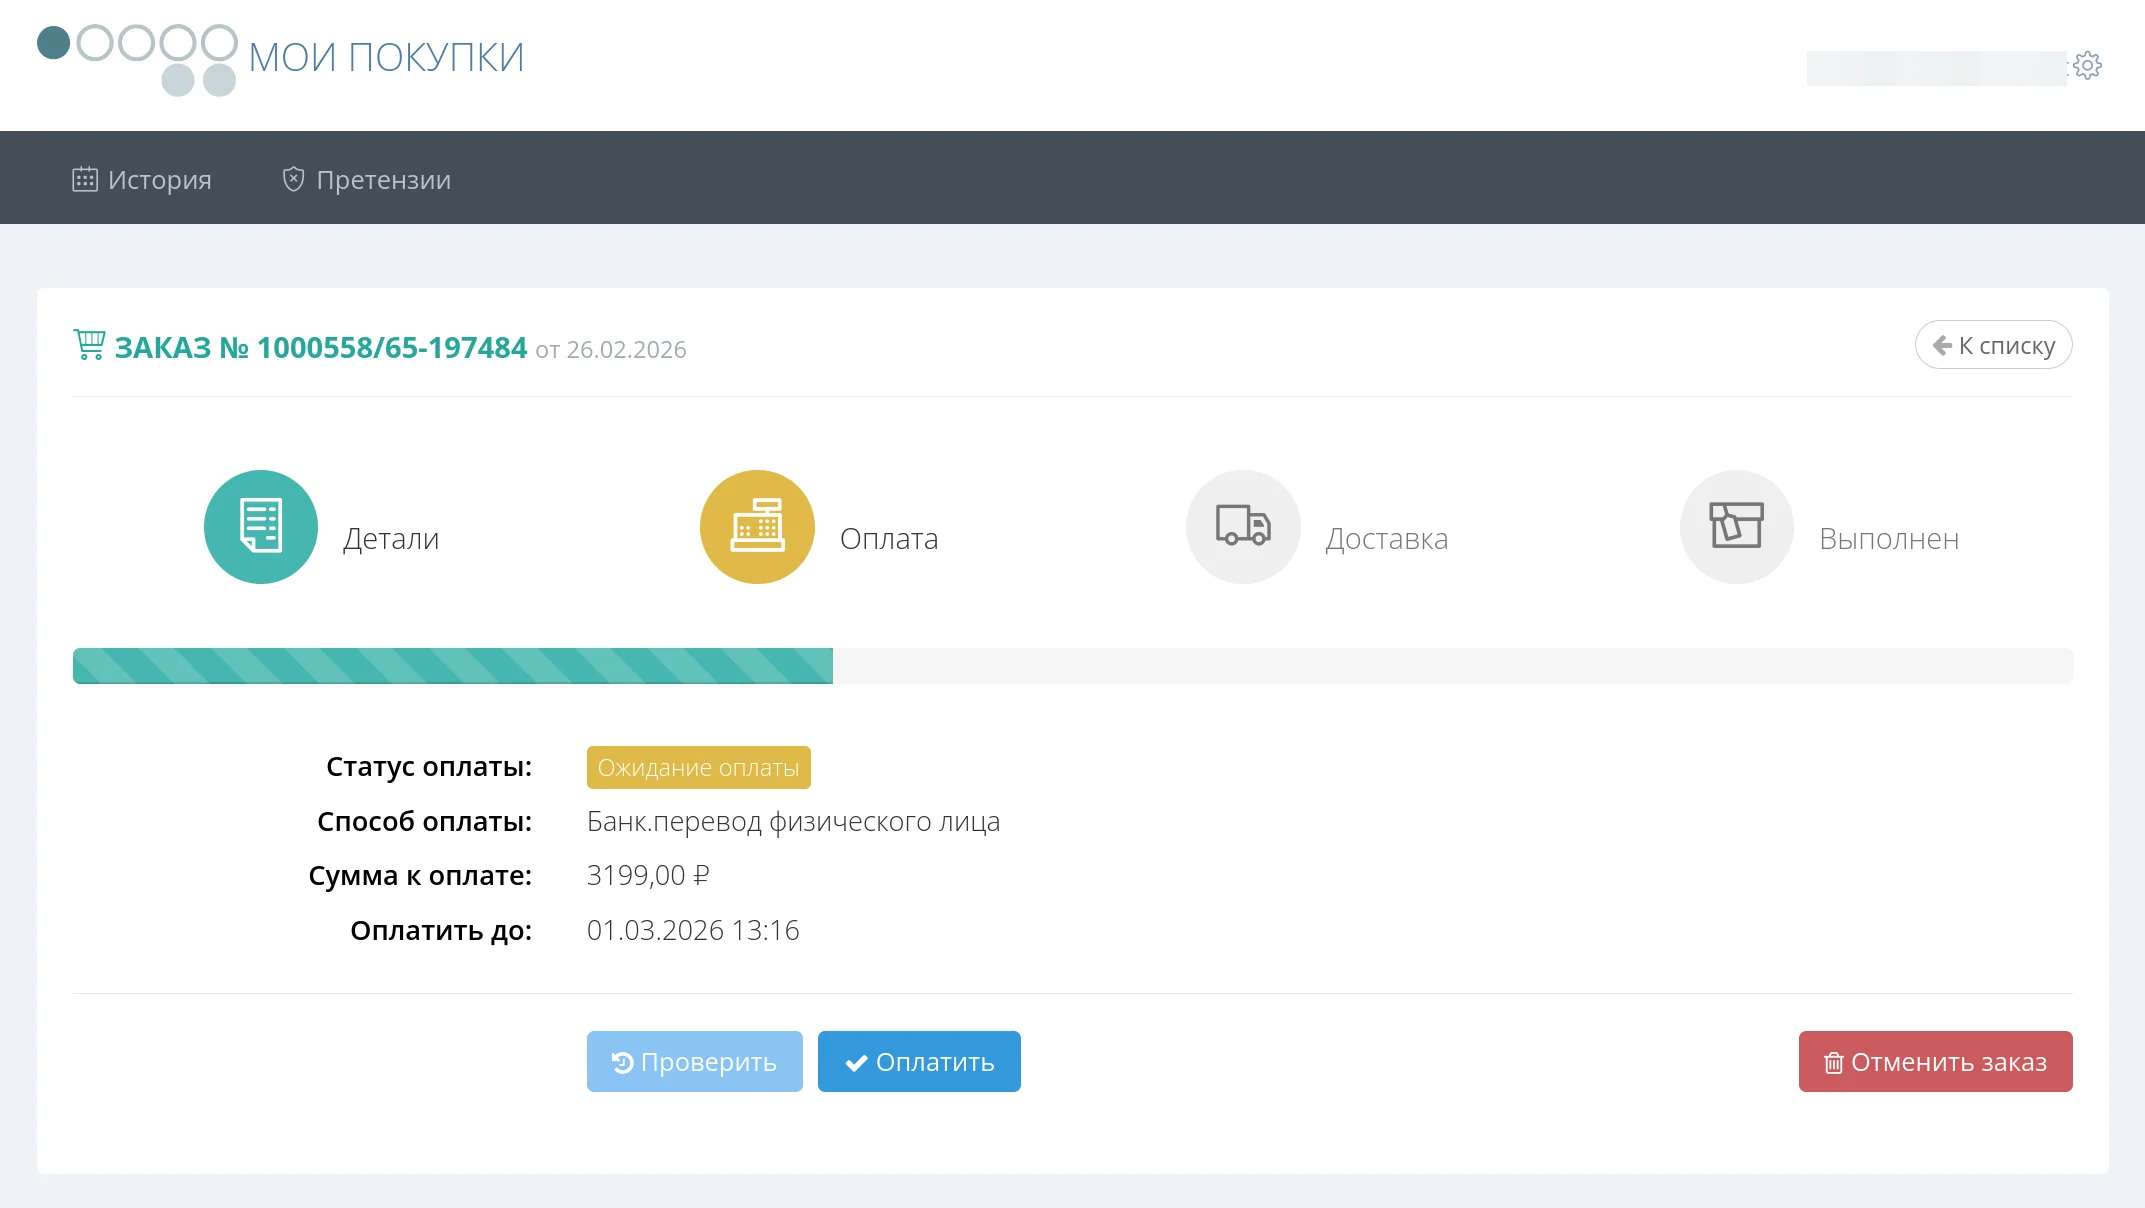The image size is (2145, 1208).
Task: Click the shopping cart icon by order number
Action: click(89, 345)
